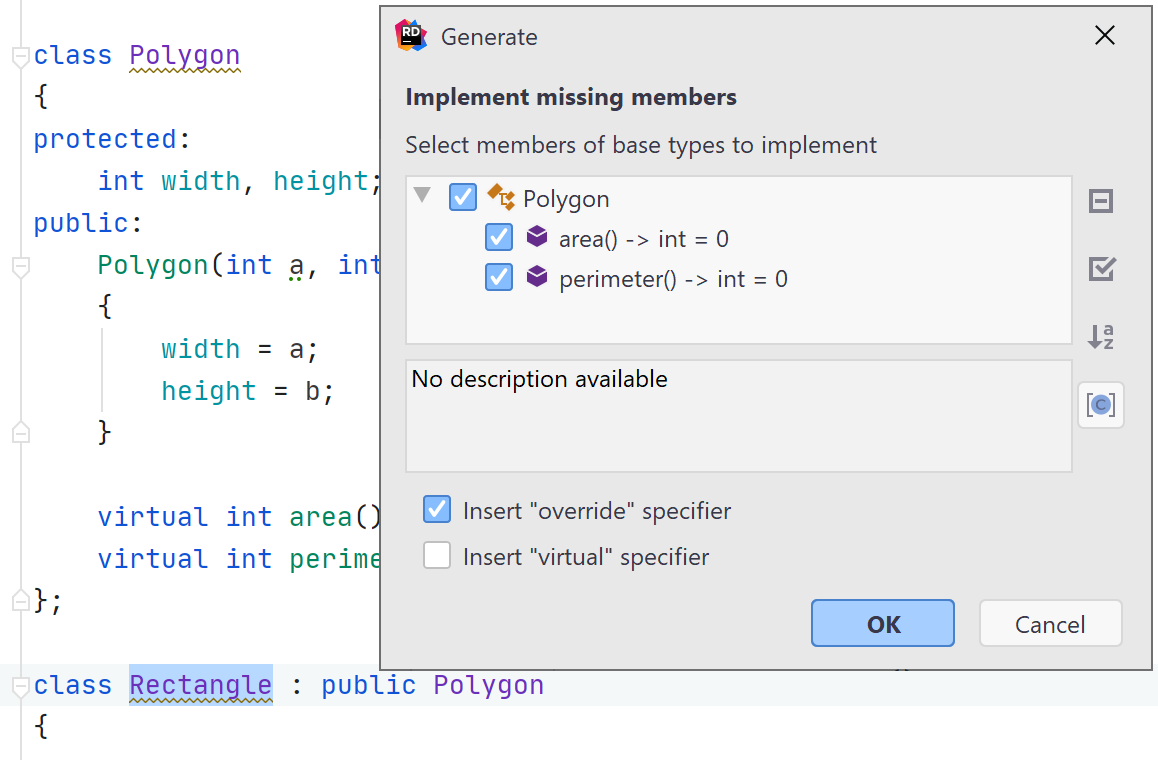Screen dimensions: 1158x760
Task: Click the purple method icon beside area()
Action: pyautogui.click(x=537, y=237)
